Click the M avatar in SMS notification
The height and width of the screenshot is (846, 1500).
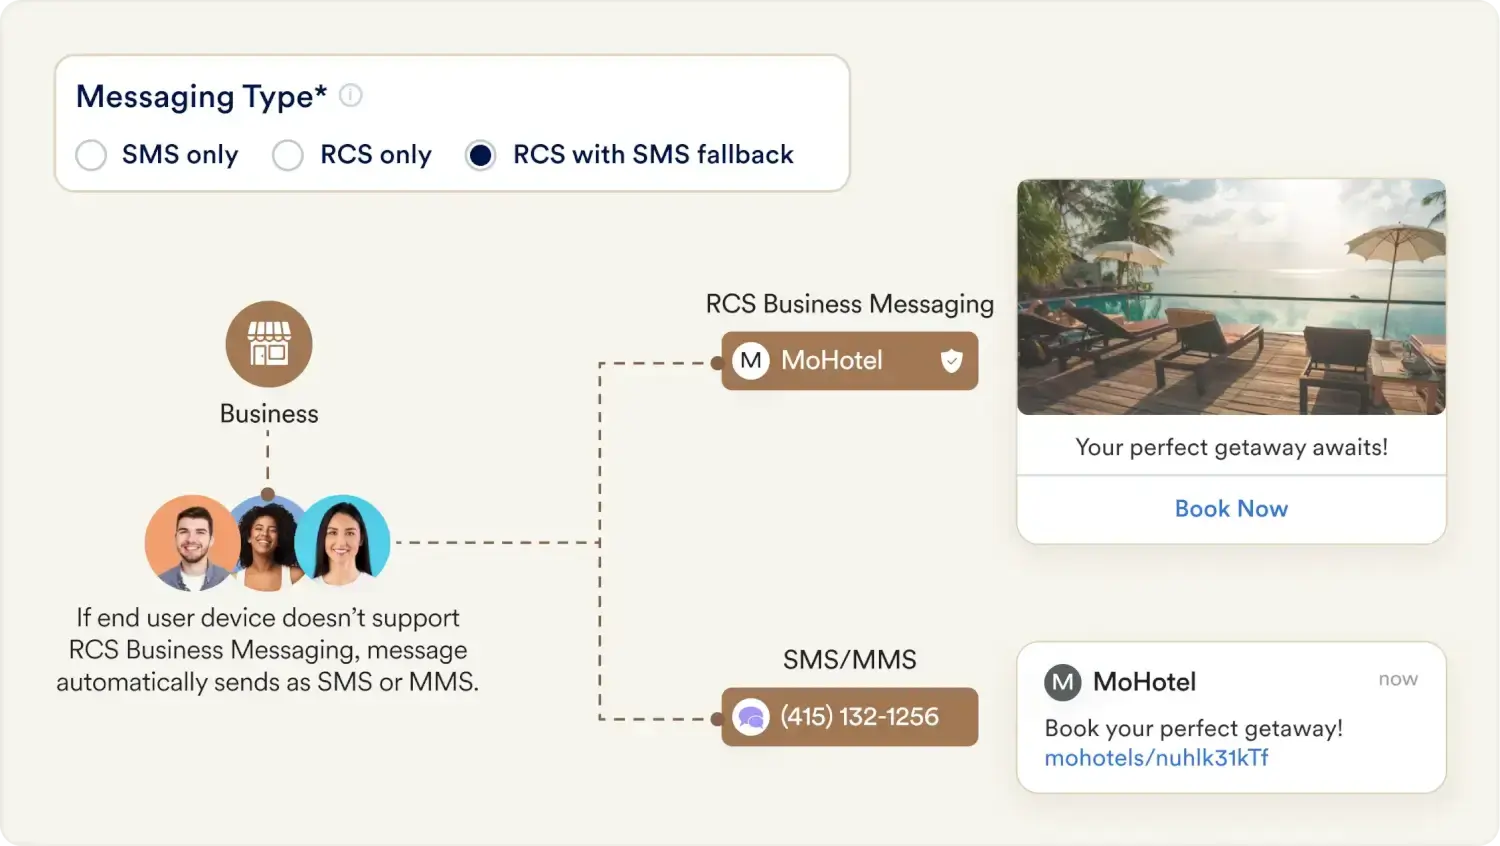pos(1063,683)
